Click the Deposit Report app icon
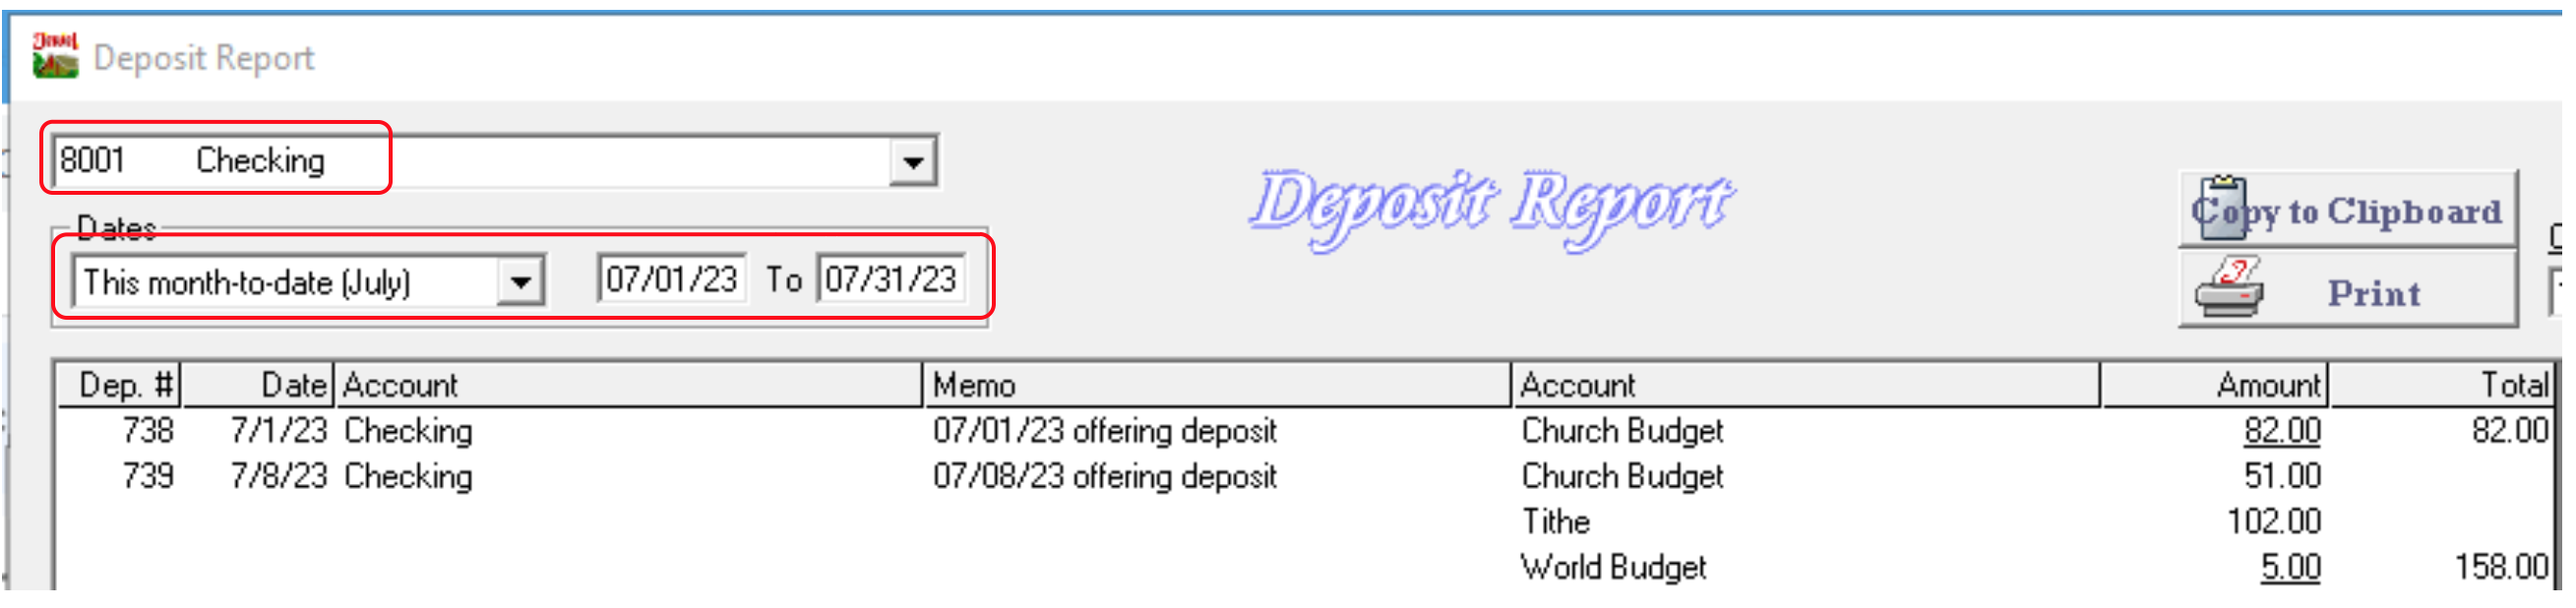Screen dimensions: 2576x608 [55, 56]
